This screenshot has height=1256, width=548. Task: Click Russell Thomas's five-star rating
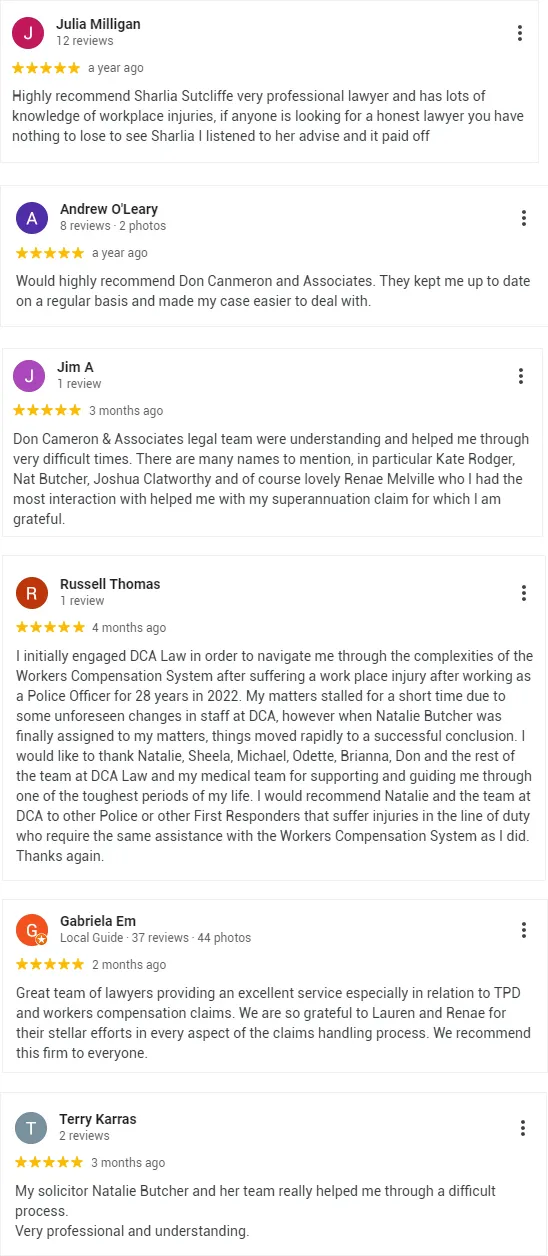(50, 628)
